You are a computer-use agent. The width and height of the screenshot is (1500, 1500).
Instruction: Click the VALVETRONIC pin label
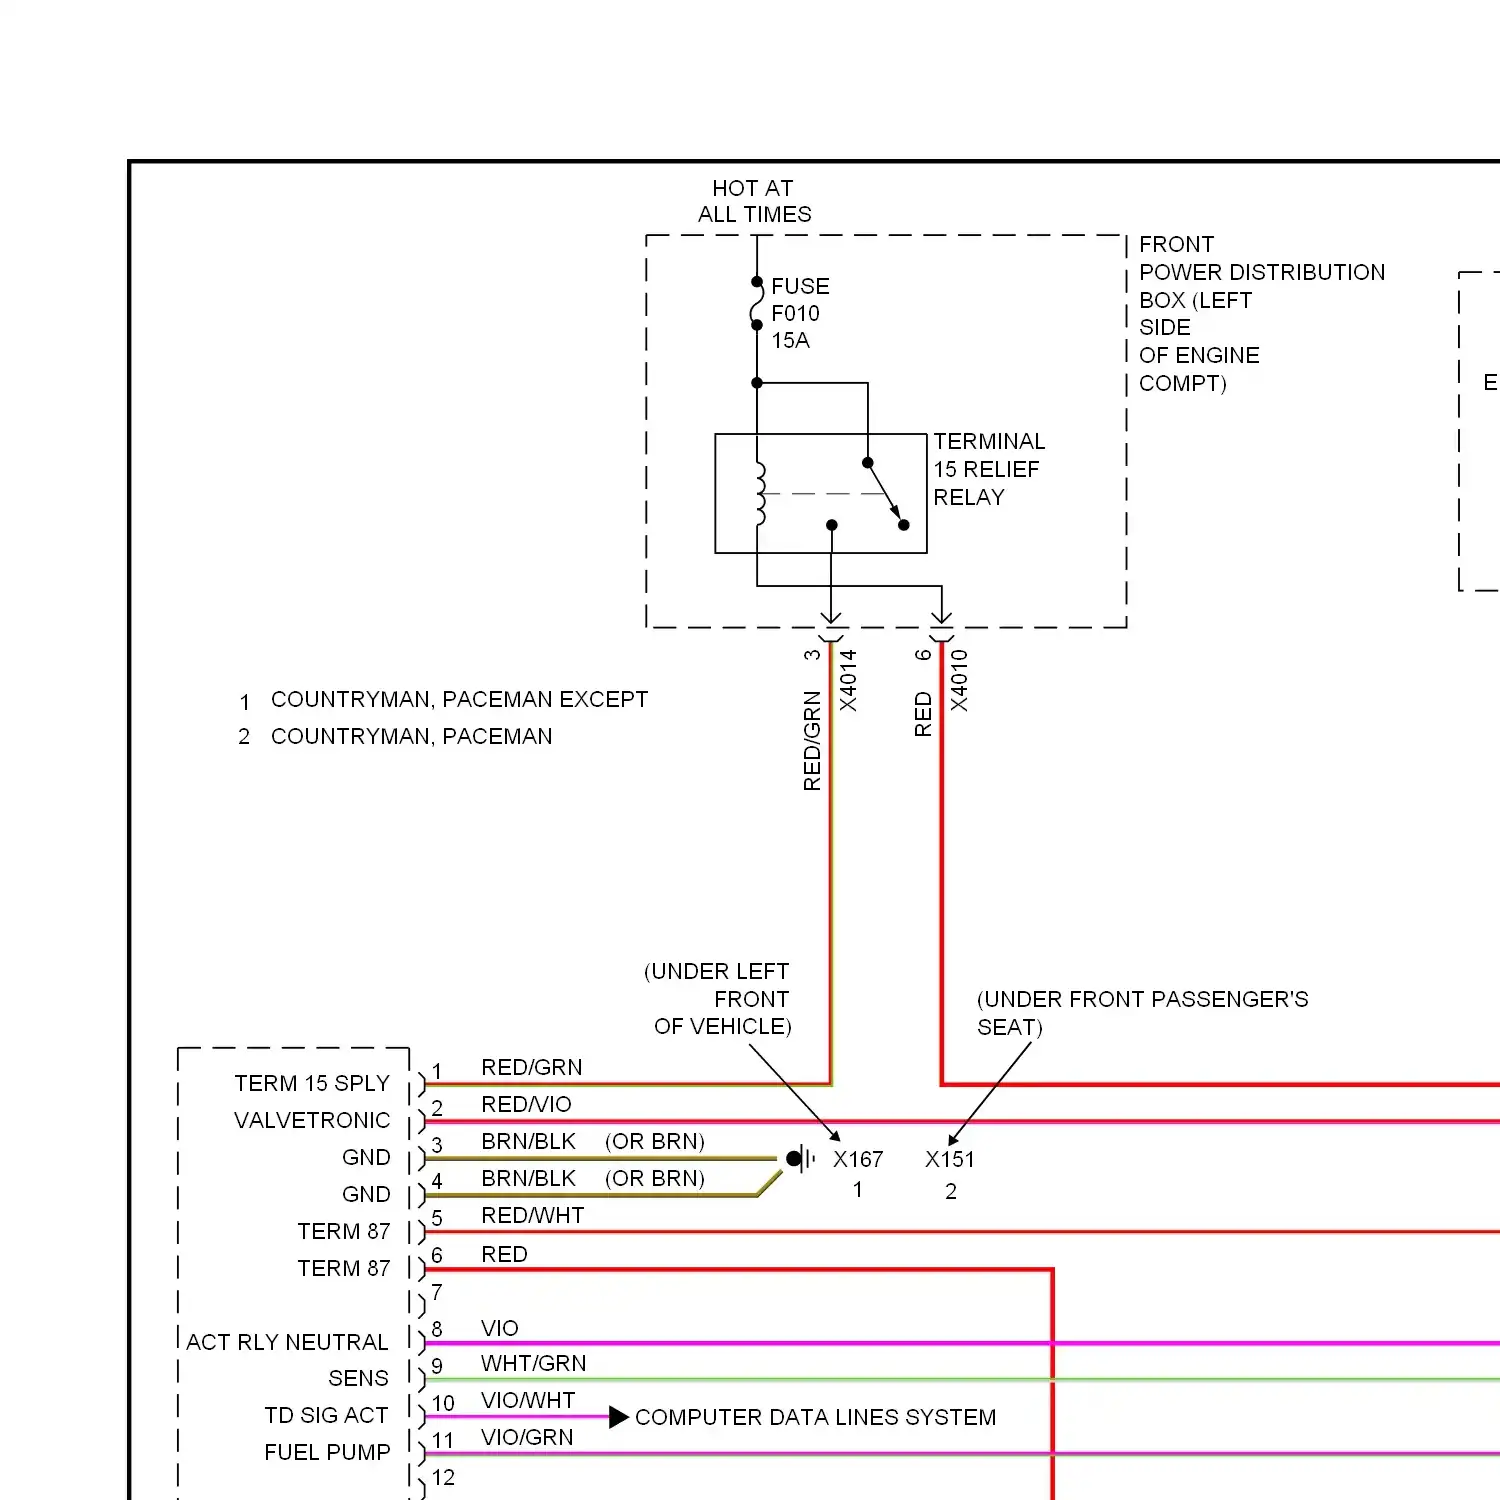(x=312, y=1120)
